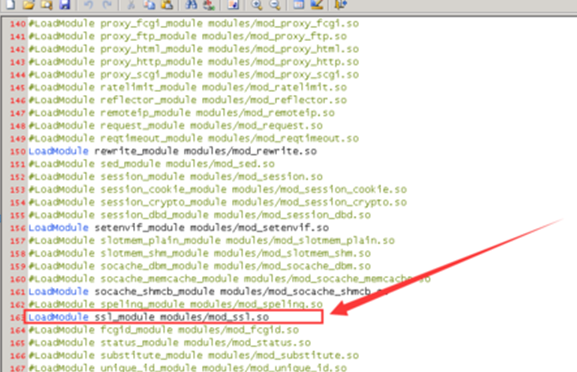577x372 pixels.
Task: Undo the last edit
Action: point(88,4)
